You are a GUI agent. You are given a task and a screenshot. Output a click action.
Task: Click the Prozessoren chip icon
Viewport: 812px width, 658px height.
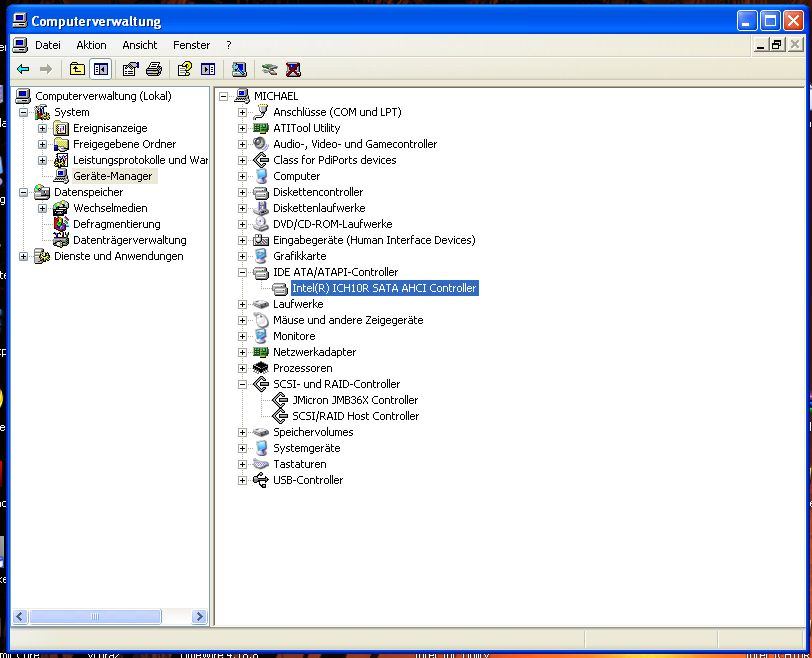[x=260, y=368]
